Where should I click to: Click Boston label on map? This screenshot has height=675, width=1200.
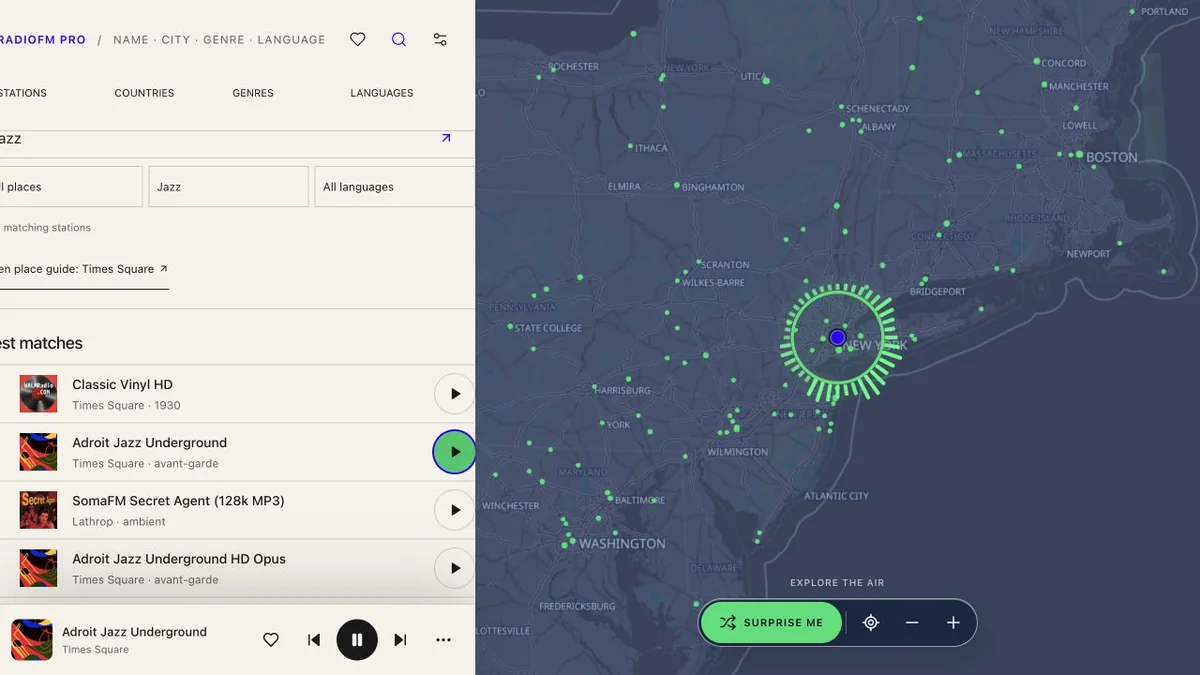pos(1112,157)
